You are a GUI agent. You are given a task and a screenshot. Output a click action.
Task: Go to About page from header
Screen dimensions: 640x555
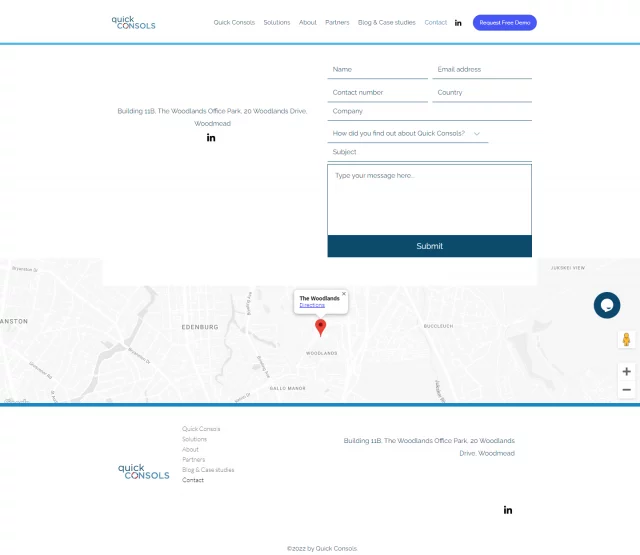[307, 22]
